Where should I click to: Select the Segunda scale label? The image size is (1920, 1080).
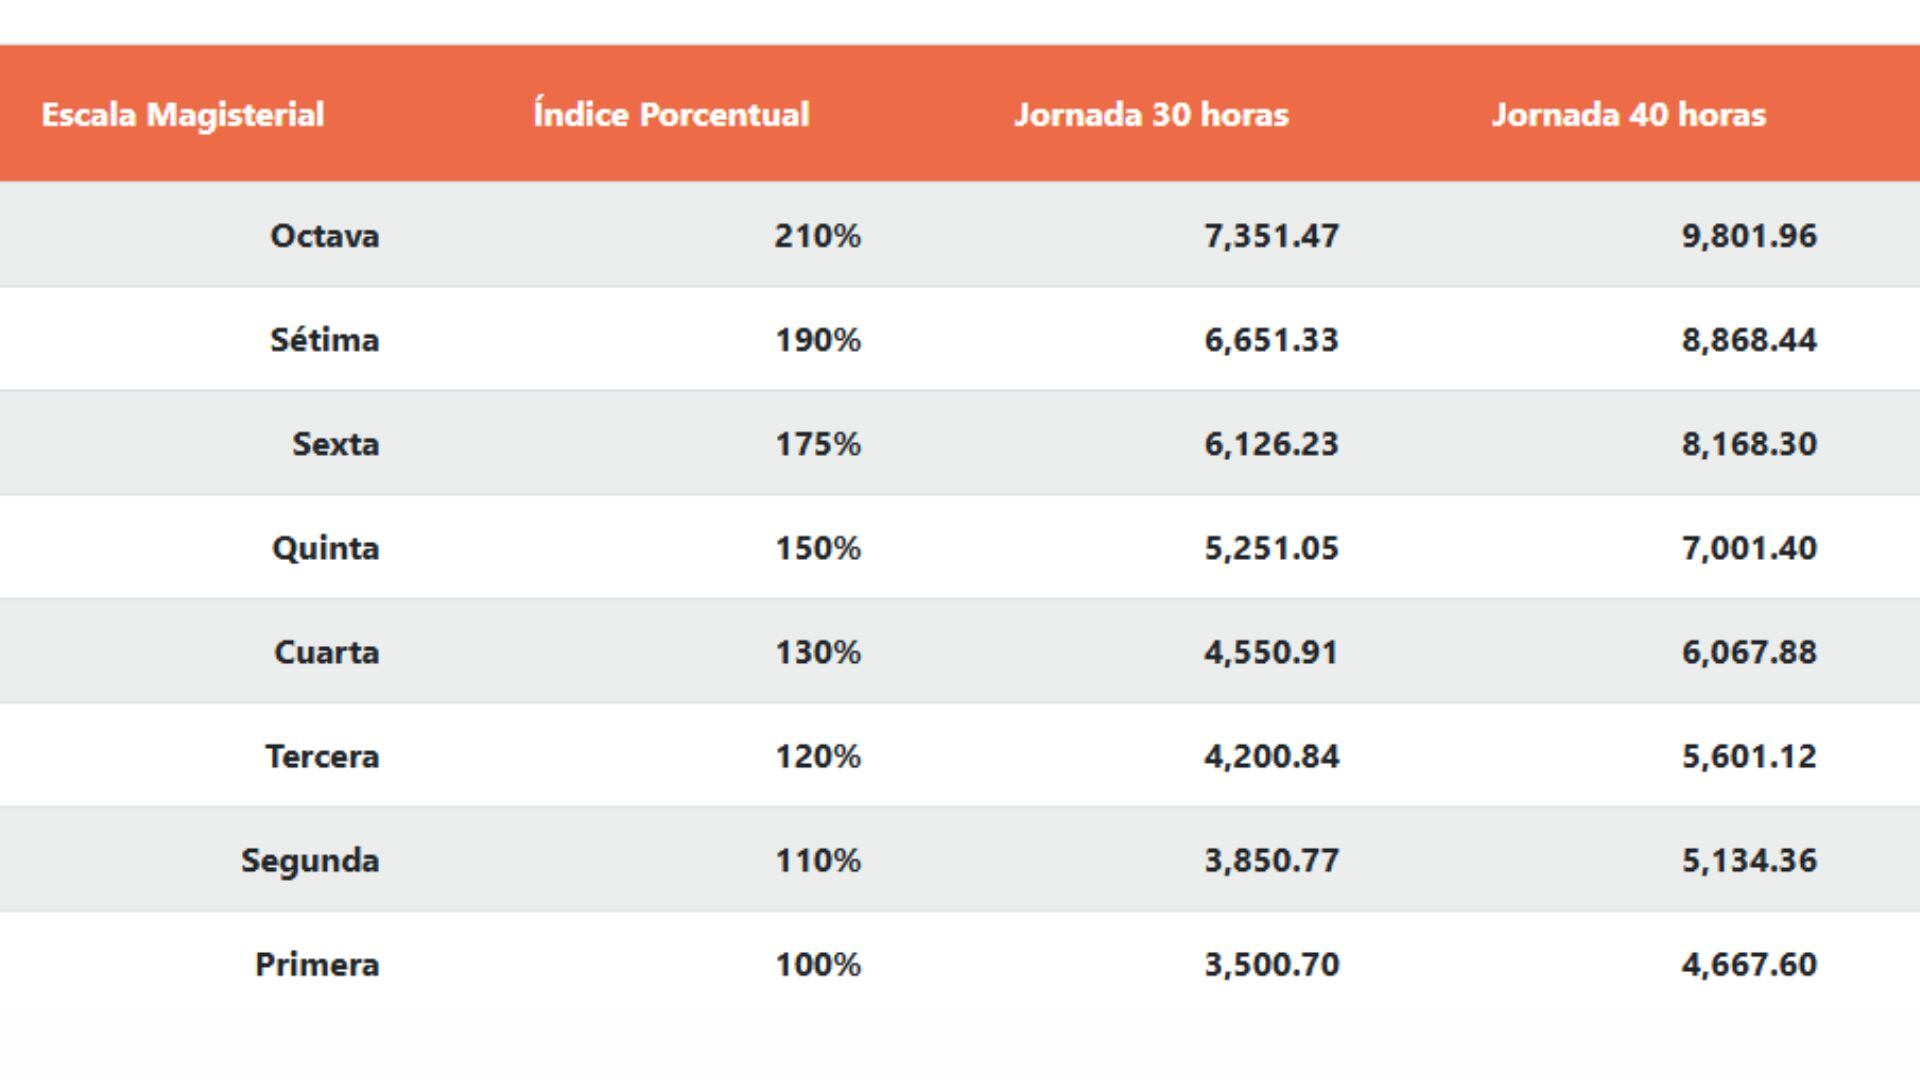coord(310,860)
